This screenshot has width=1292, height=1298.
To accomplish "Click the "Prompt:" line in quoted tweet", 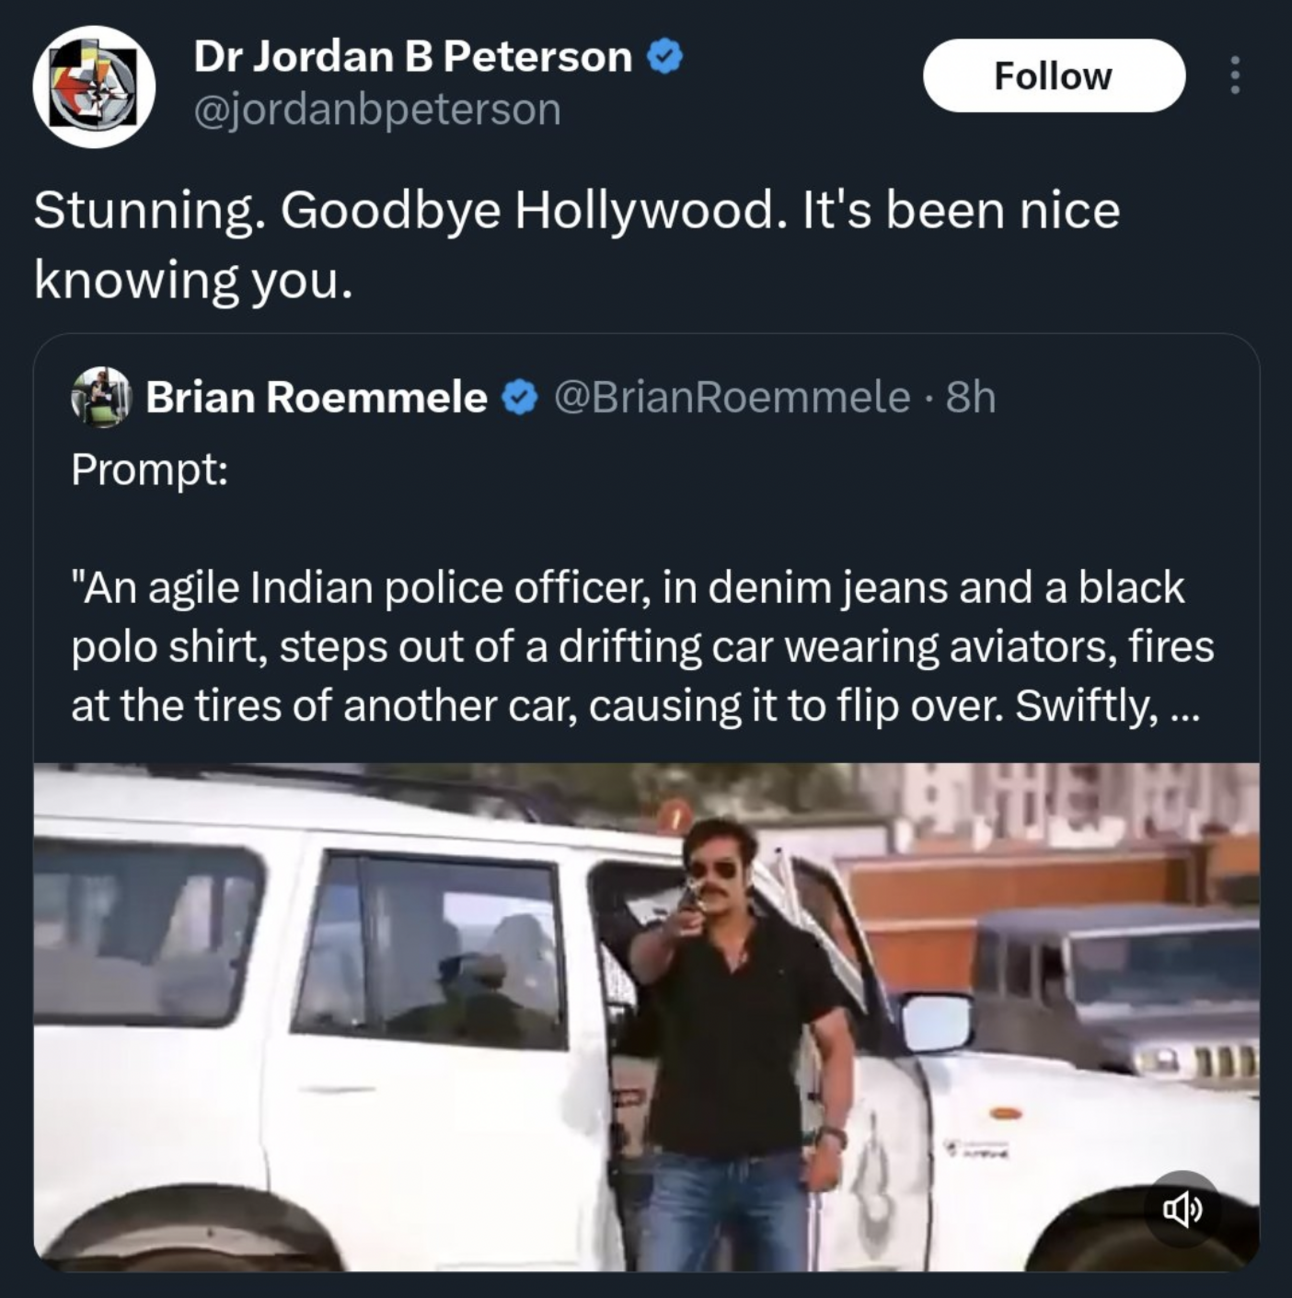I will [x=149, y=469].
